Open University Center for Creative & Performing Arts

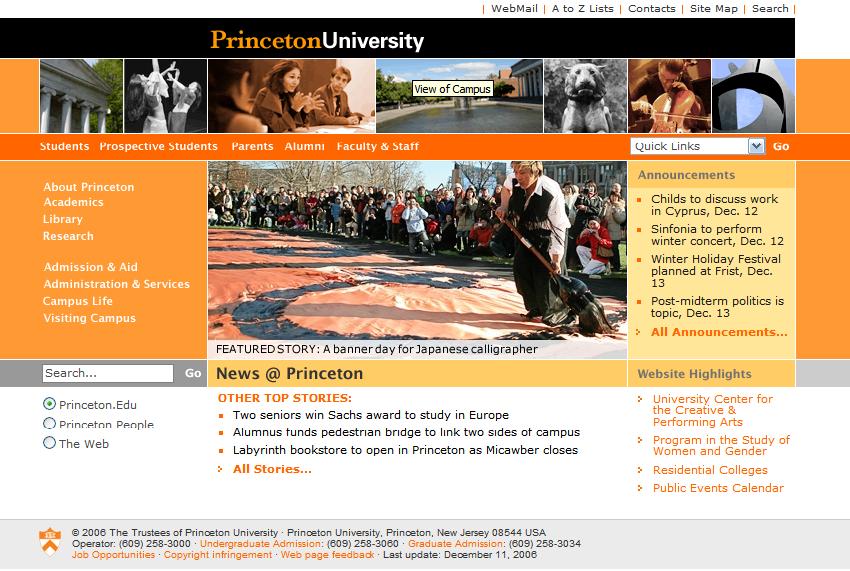point(712,410)
